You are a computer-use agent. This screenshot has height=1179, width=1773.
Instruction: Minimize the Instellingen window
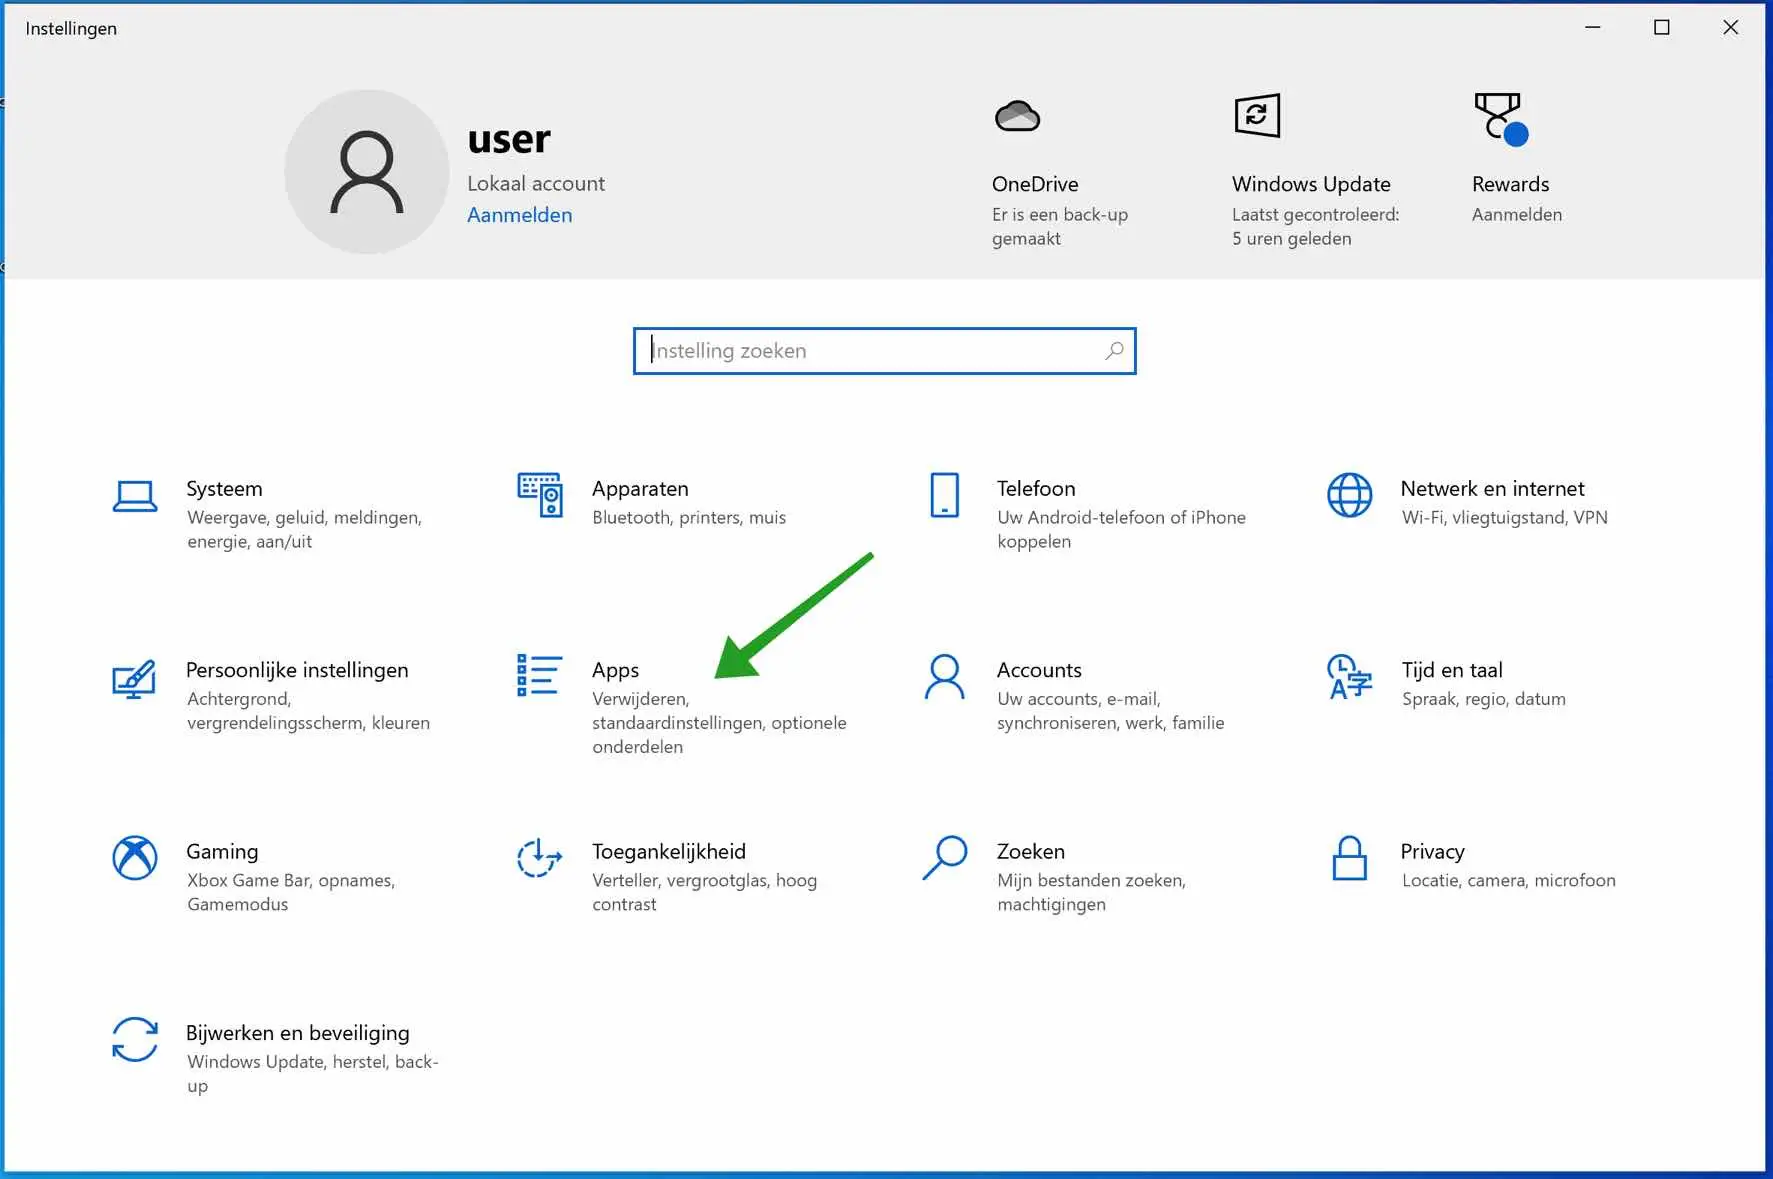1593,28
